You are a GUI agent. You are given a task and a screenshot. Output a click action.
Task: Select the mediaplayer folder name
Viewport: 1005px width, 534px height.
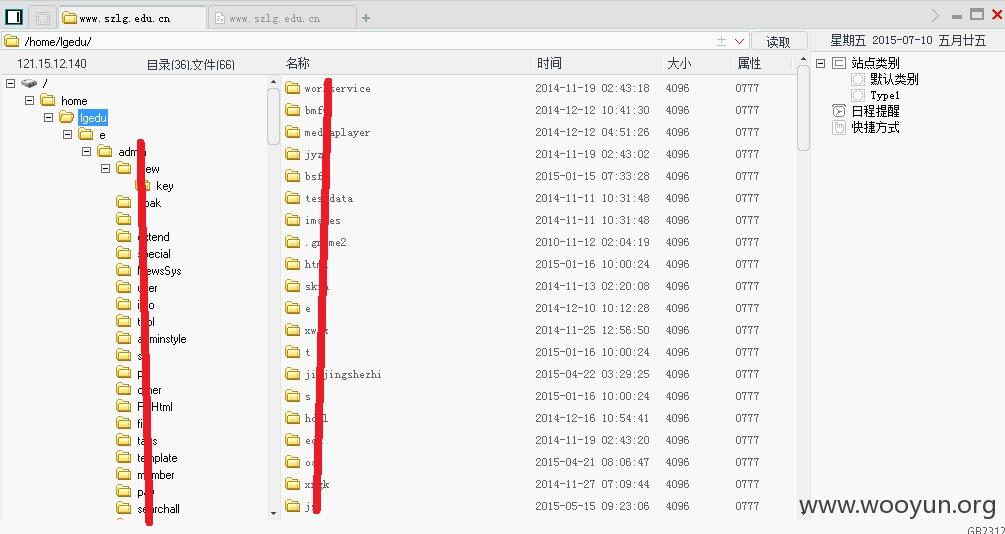(337, 133)
